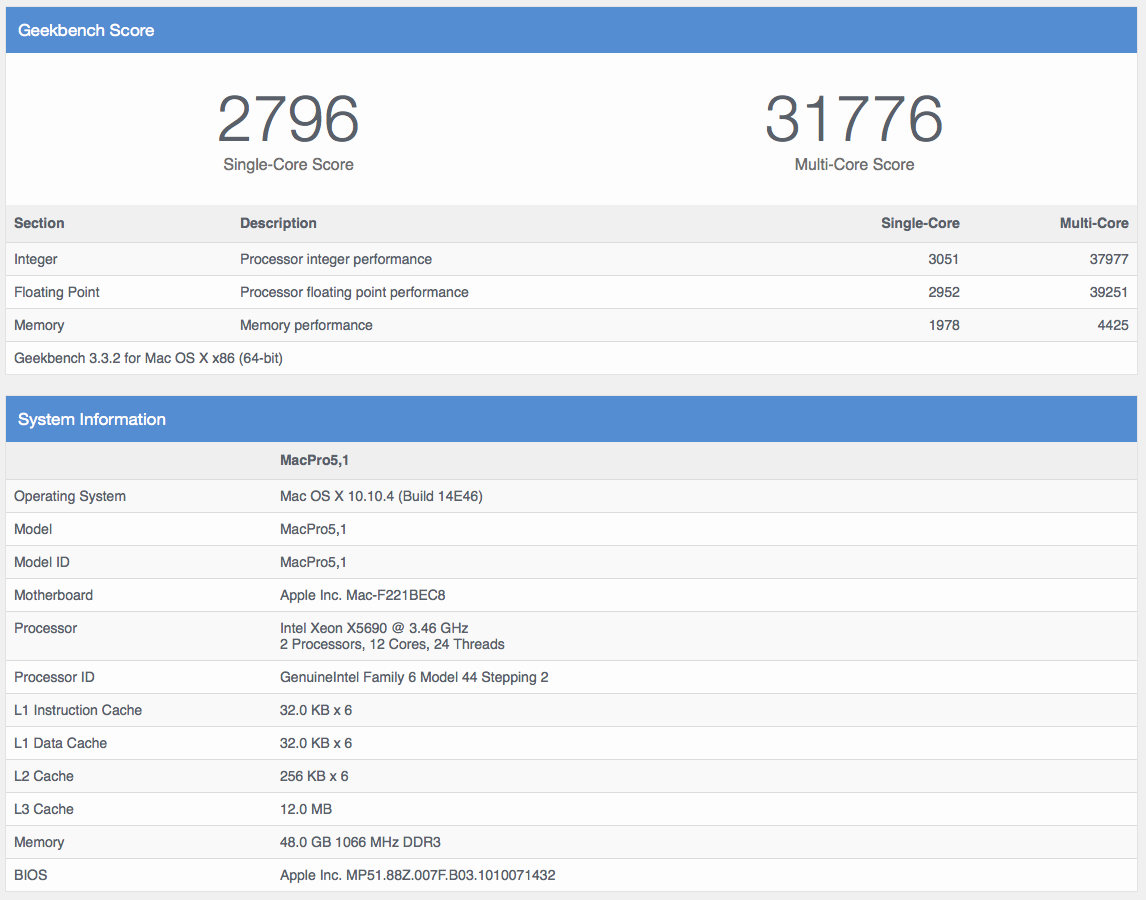
Task: Click the Section column header
Action: coord(39,223)
